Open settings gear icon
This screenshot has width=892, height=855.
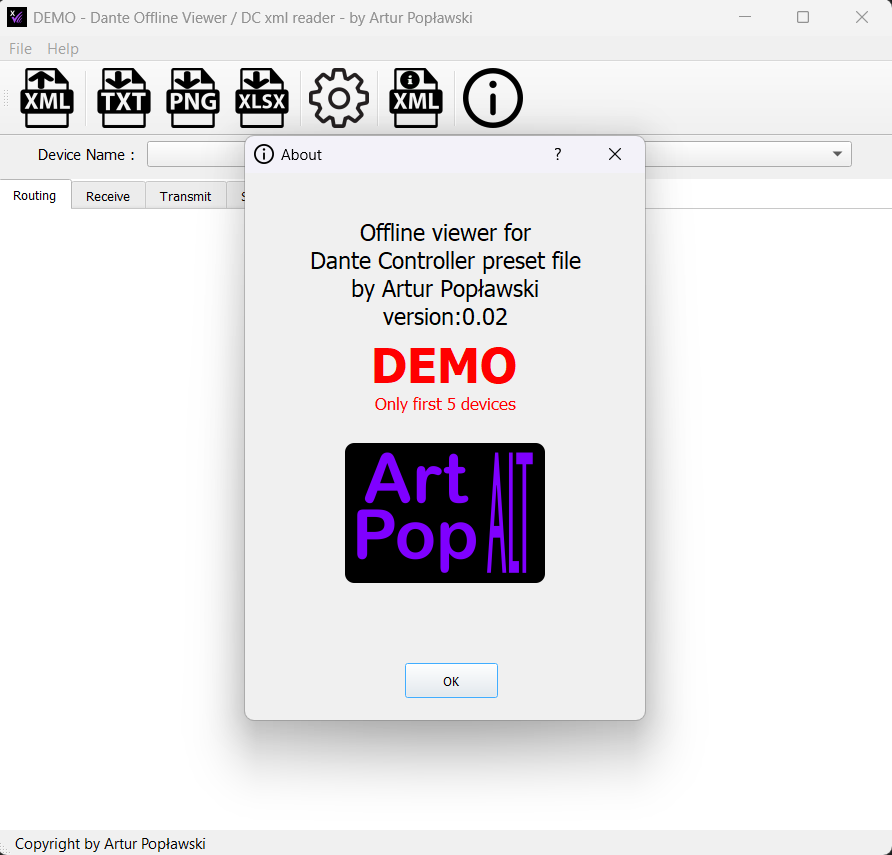pyautogui.click(x=338, y=98)
